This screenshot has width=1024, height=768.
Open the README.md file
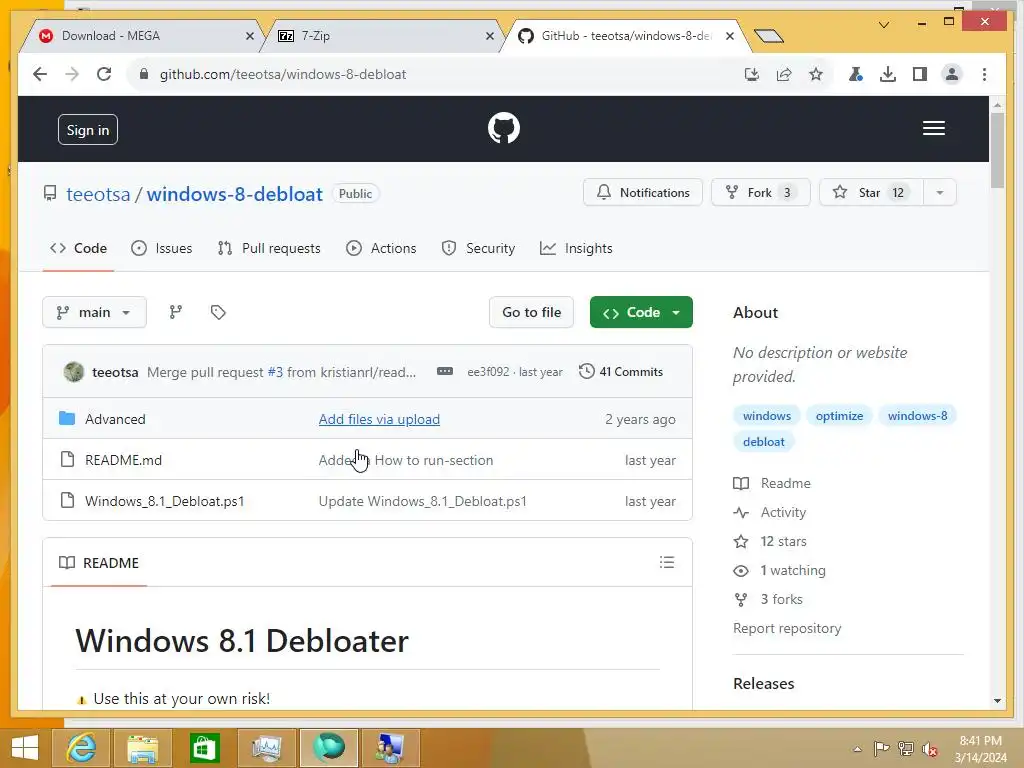(x=123, y=460)
